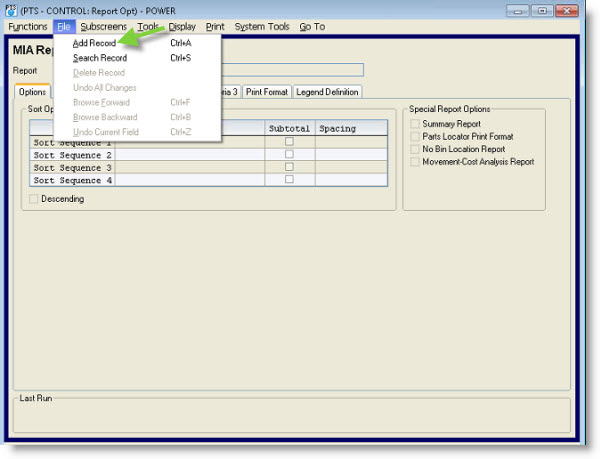Screen dimensions: 600x459
Task: Click Spacing cell for Sort Sequence 3
Action: pos(351,168)
